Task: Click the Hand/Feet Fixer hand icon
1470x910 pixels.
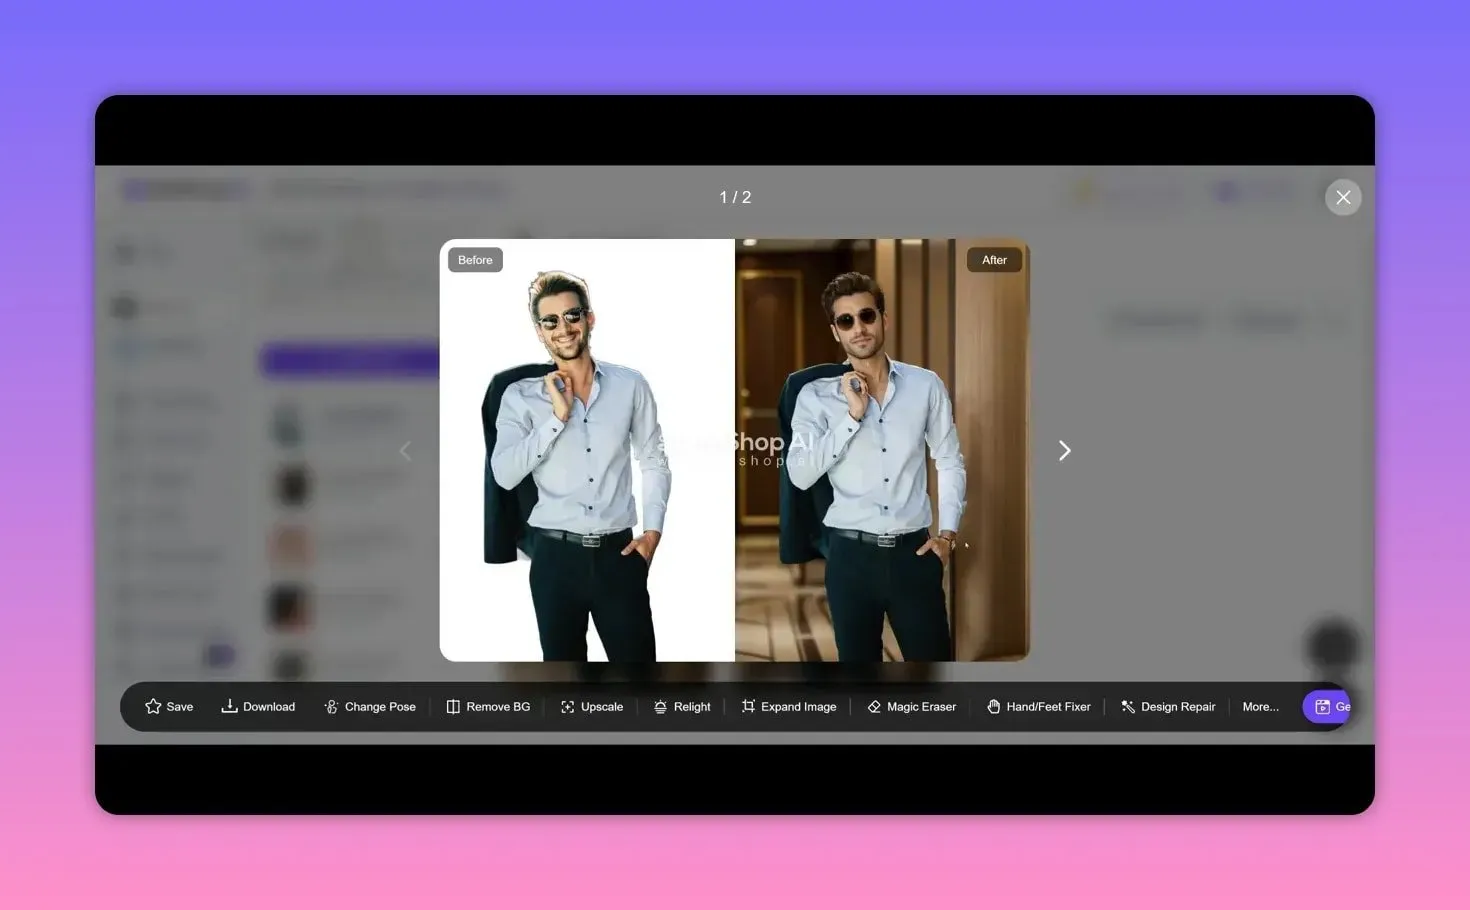Action: tap(993, 706)
